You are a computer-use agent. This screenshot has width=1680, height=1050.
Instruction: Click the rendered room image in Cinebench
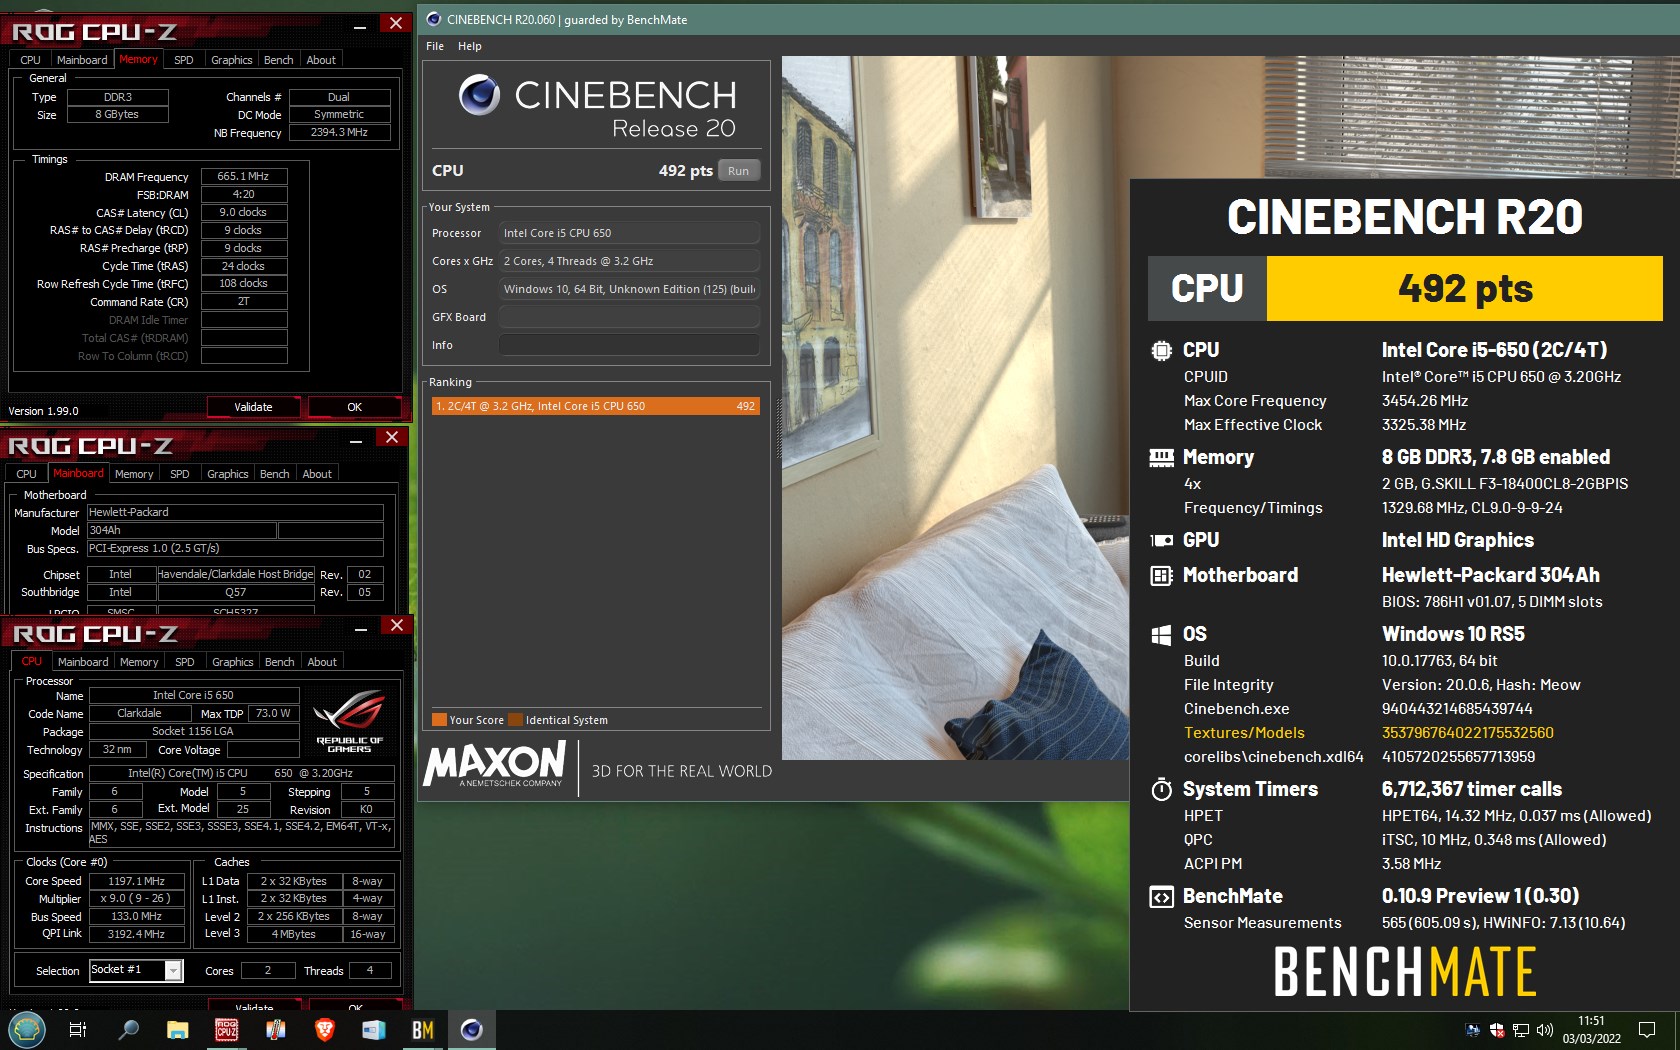(955, 408)
